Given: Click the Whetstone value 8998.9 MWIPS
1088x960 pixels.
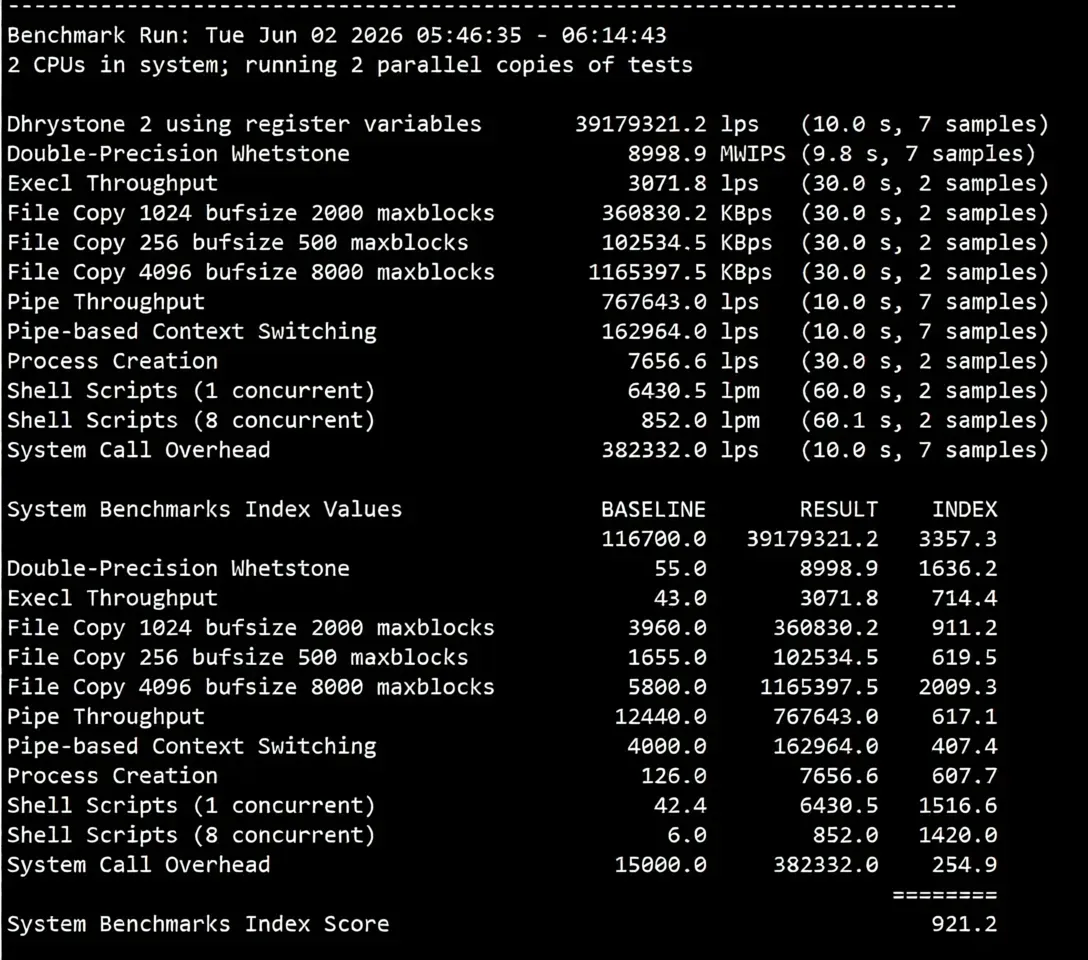Looking at the screenshot, I should (x=706, y=153).
